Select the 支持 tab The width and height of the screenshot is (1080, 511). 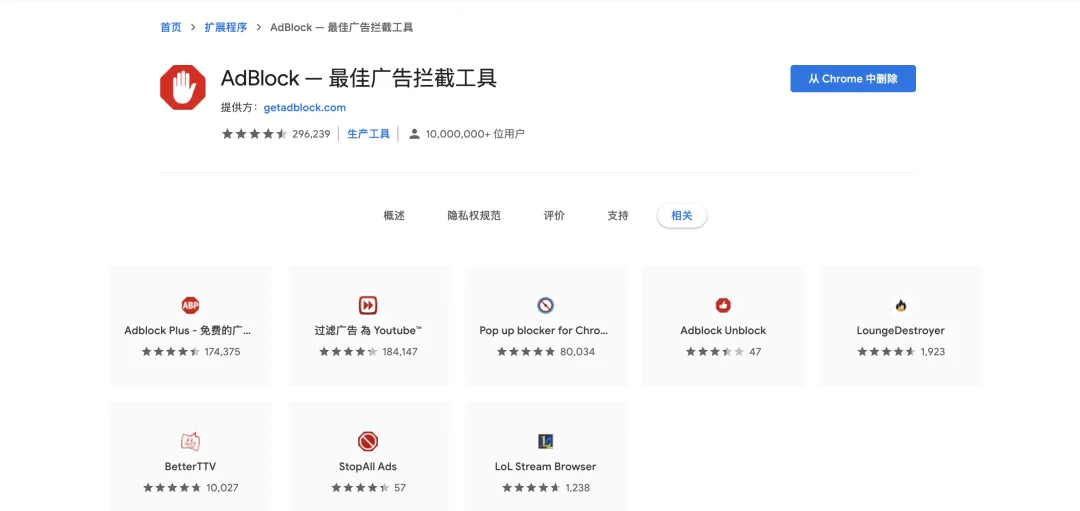(x=618, y=216)
